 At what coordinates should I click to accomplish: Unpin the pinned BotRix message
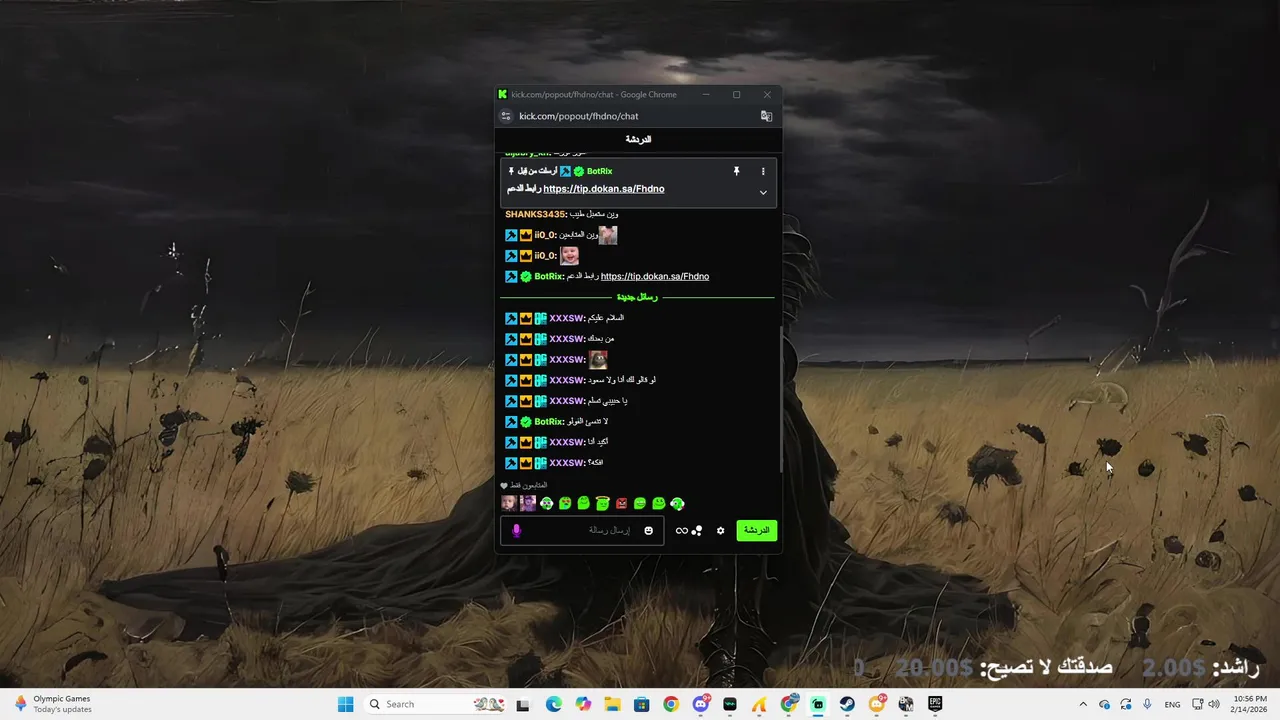[x=736, y=171]
